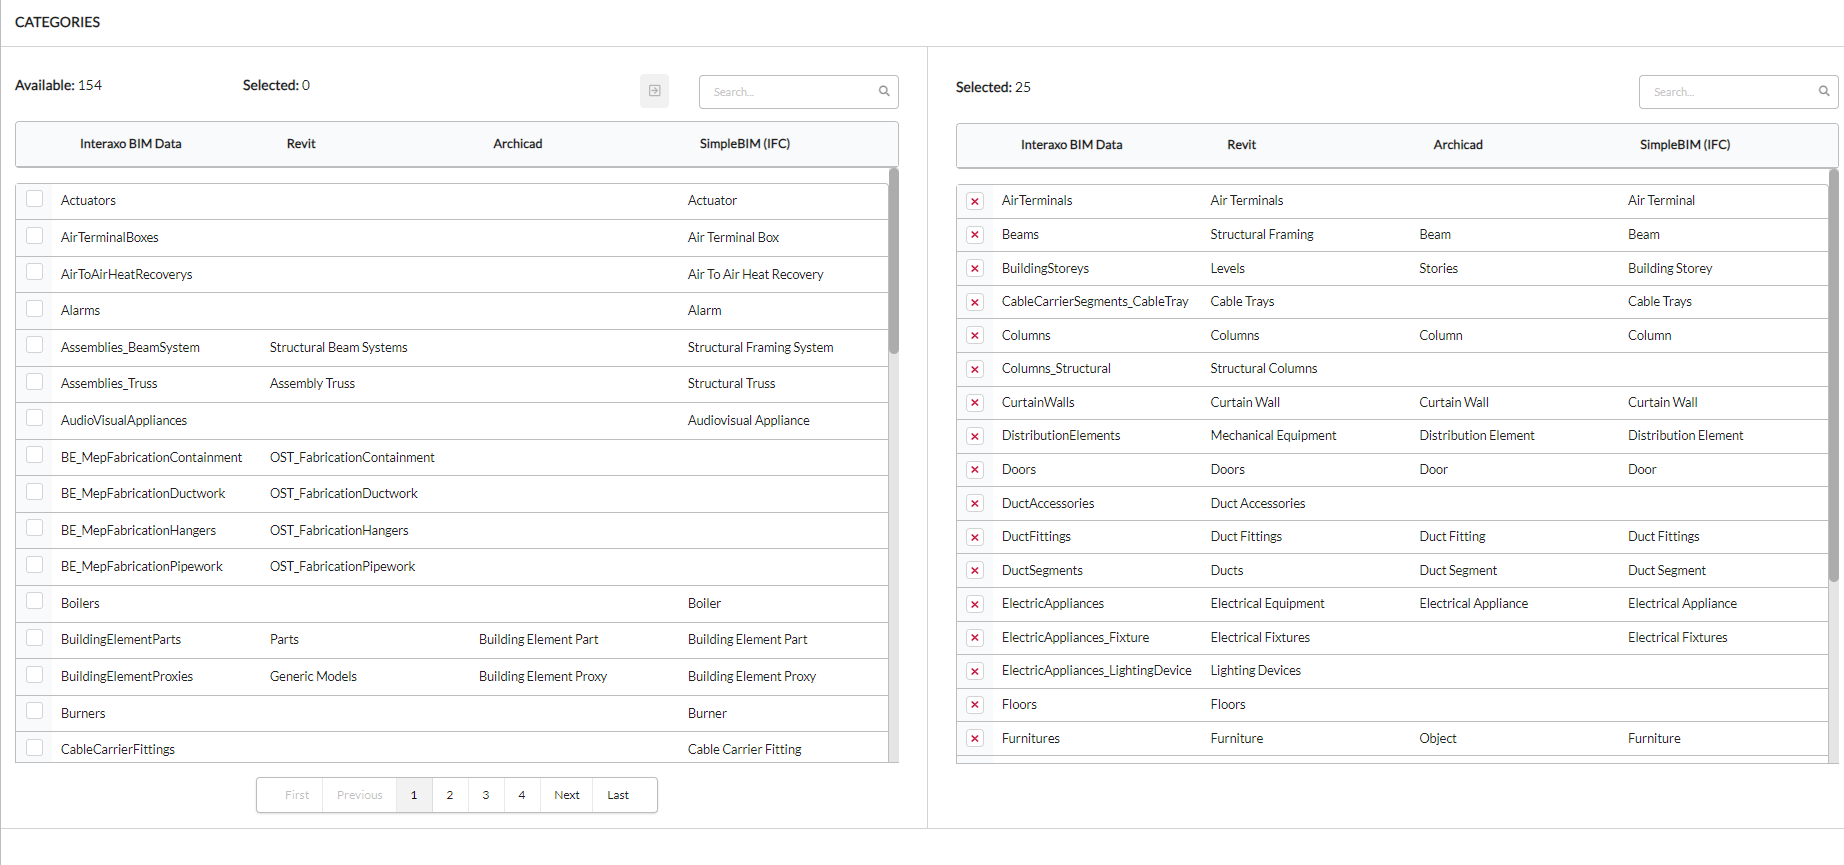Check the Alarms checkbox

[35, 309]
